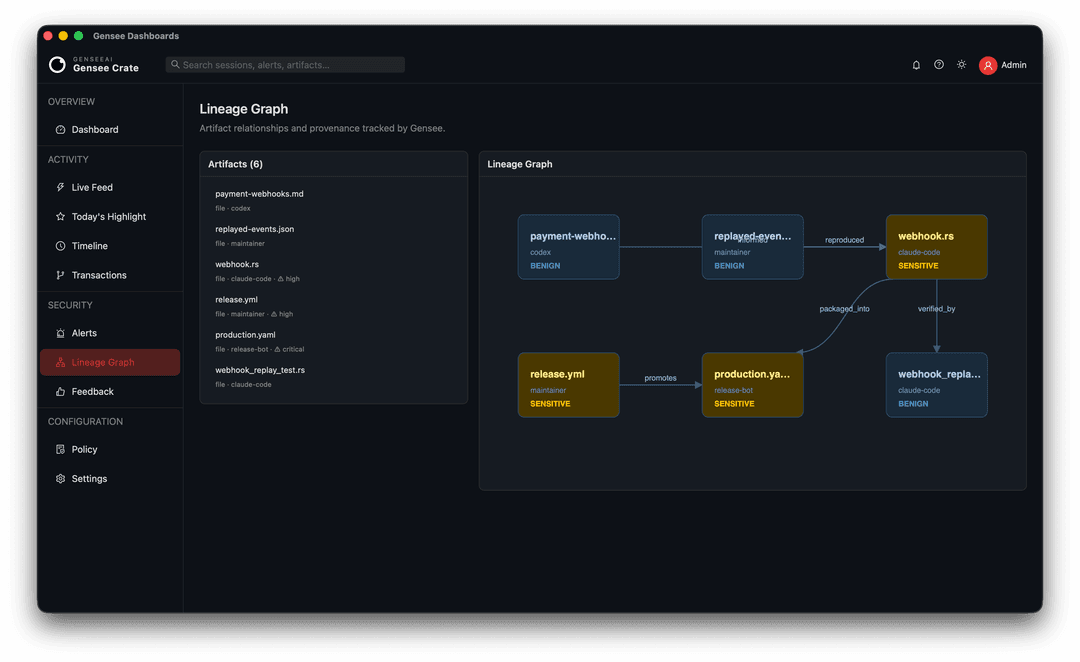Click the webhook_repla... graph node
This screenshot has width=1080, height=662.
point(936,385)
